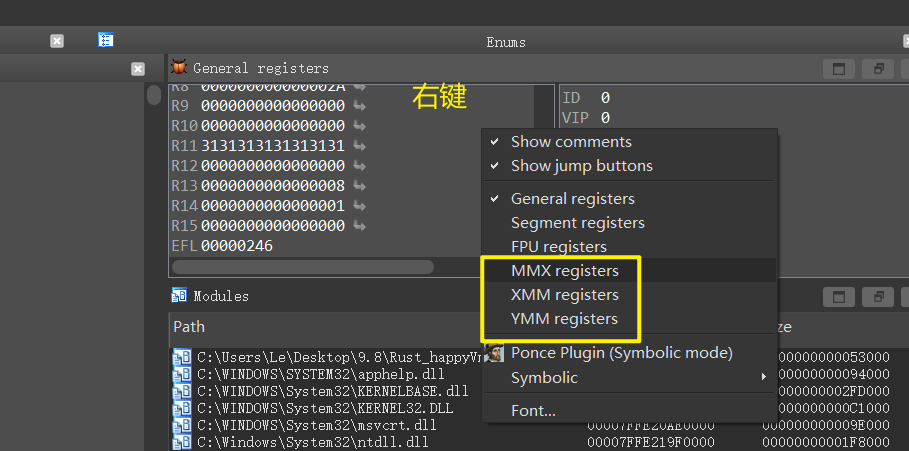The height and width of the screenshot is (451, 909).
Task: Select the EFL value 00000246
Action: 237,246
